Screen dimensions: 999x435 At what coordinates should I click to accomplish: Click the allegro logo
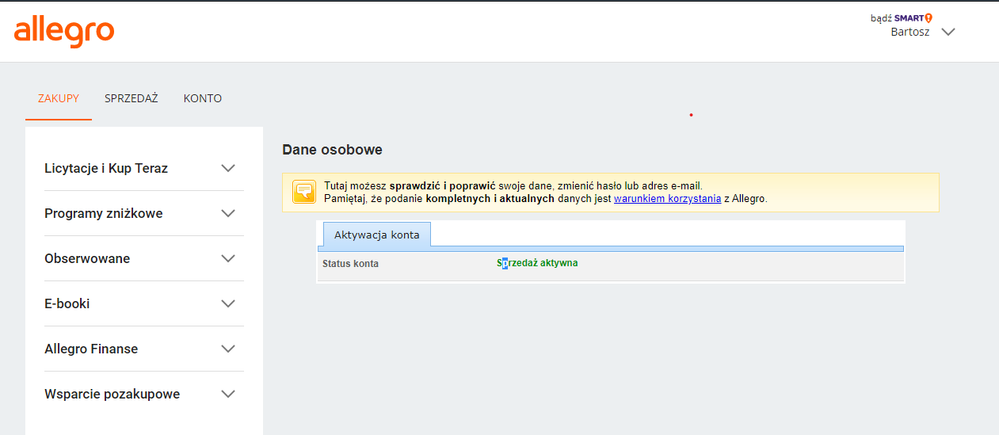point(64,32)
